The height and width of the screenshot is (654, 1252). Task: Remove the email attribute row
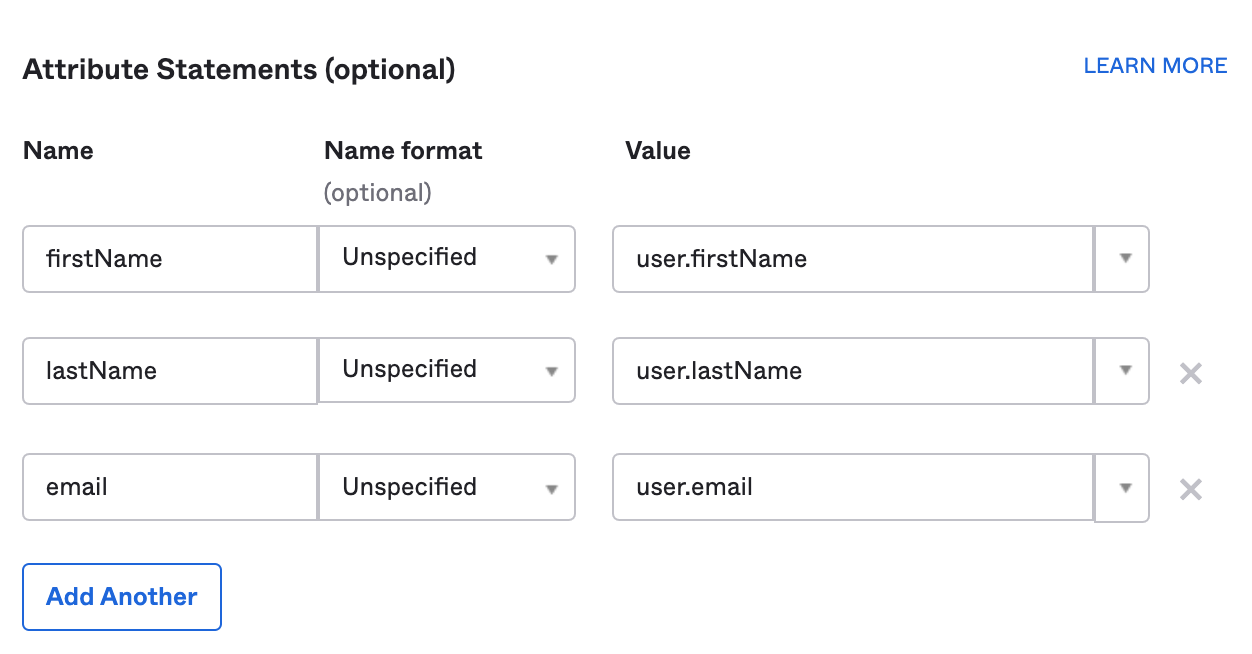[1190, 490]
